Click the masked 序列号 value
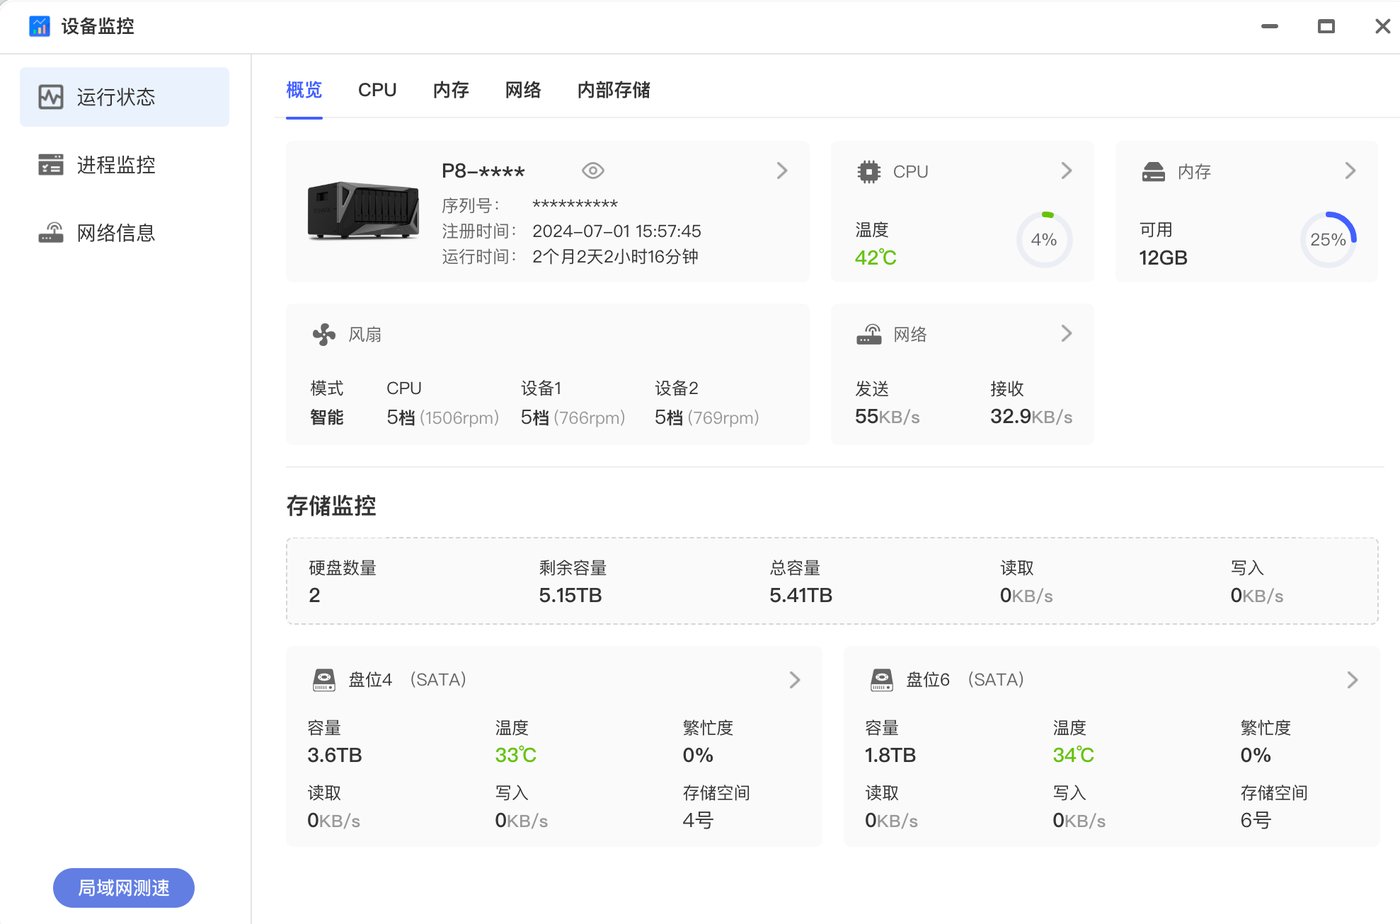 pyautogui.click(x=575, y=205)
